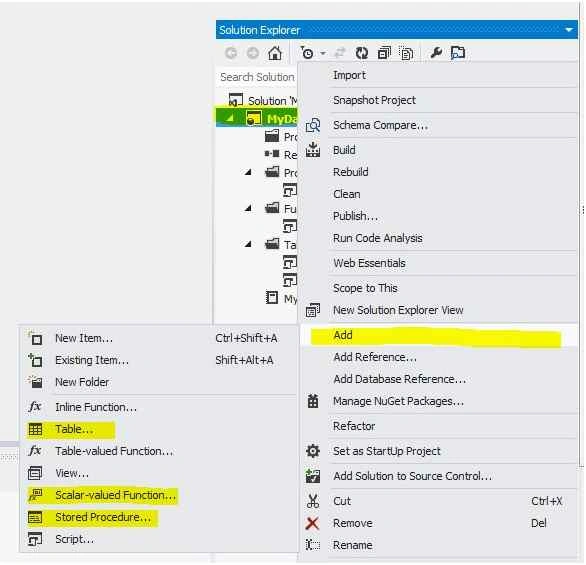Open the Solution Explorer window options arrow
This screenshot has height=565, width=586.
pos(569,30)
